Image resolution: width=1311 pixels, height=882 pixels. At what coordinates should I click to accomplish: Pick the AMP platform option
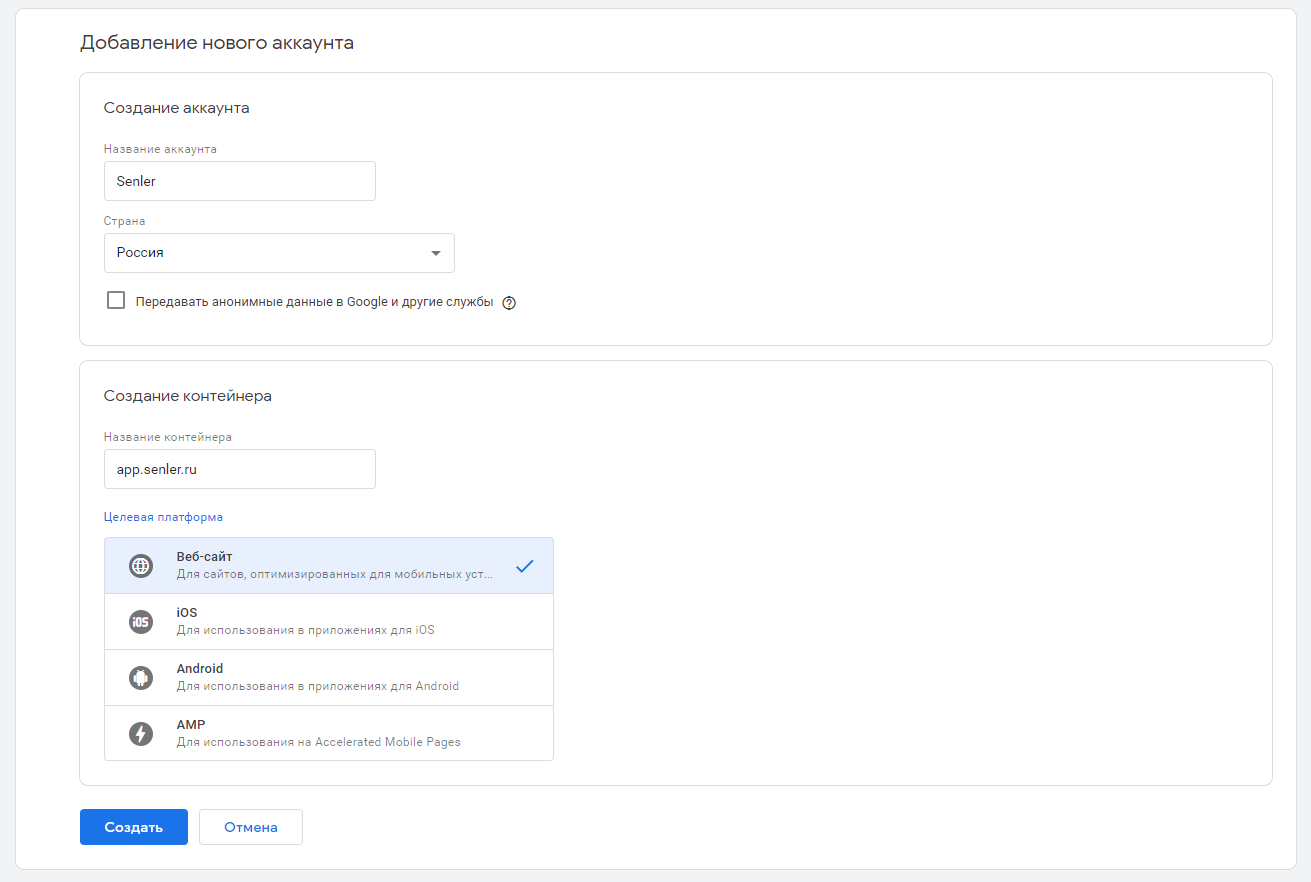coord(330,734)
